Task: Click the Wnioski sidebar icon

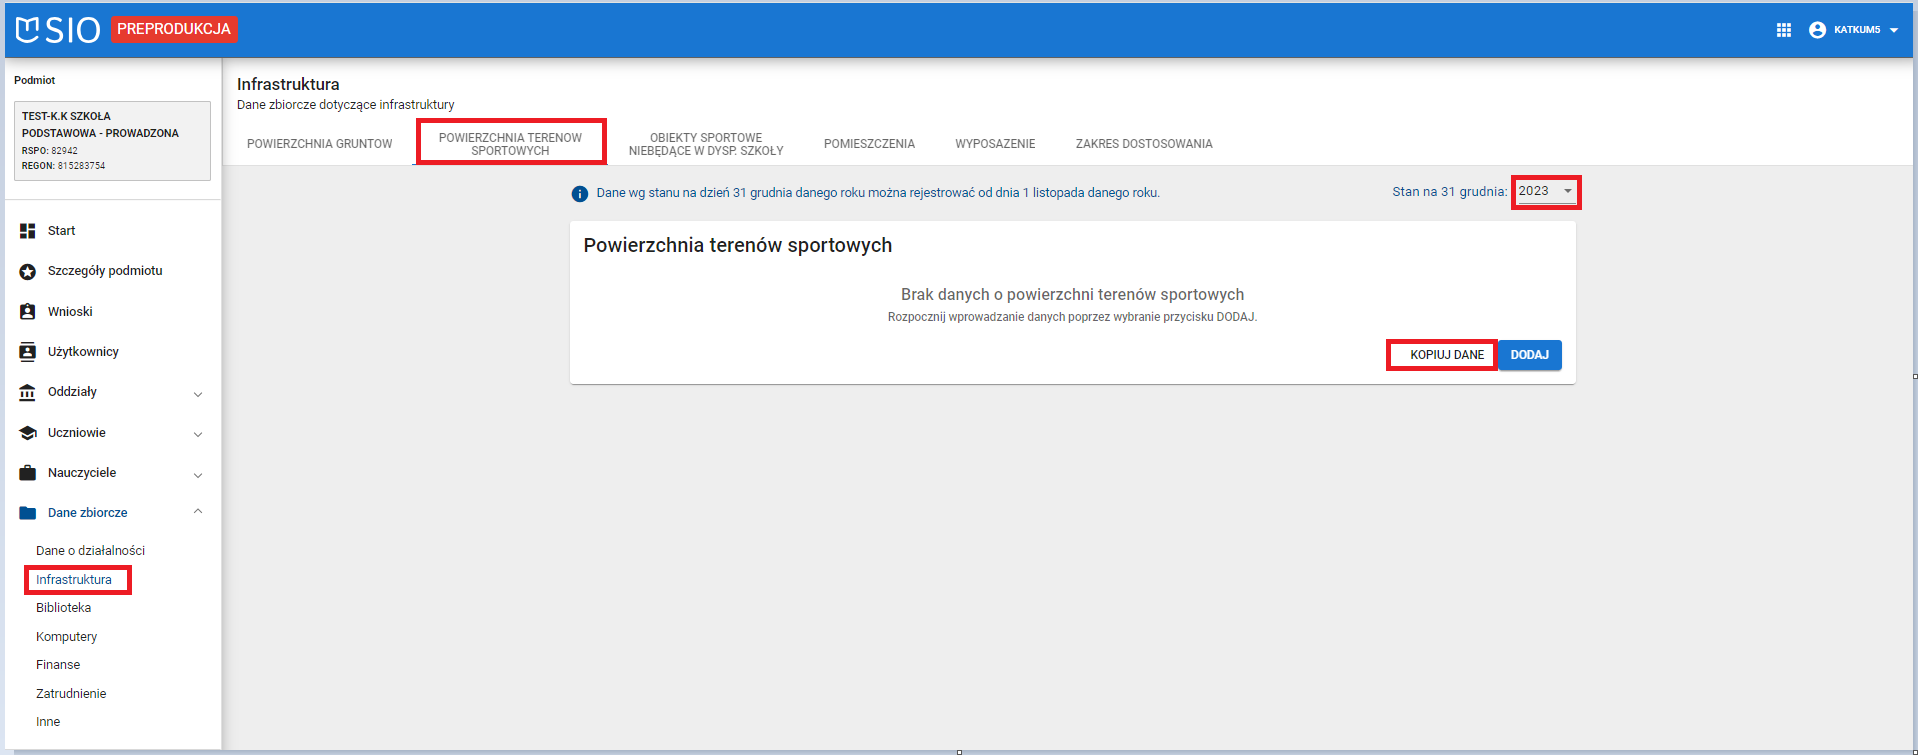Action: 28,312
